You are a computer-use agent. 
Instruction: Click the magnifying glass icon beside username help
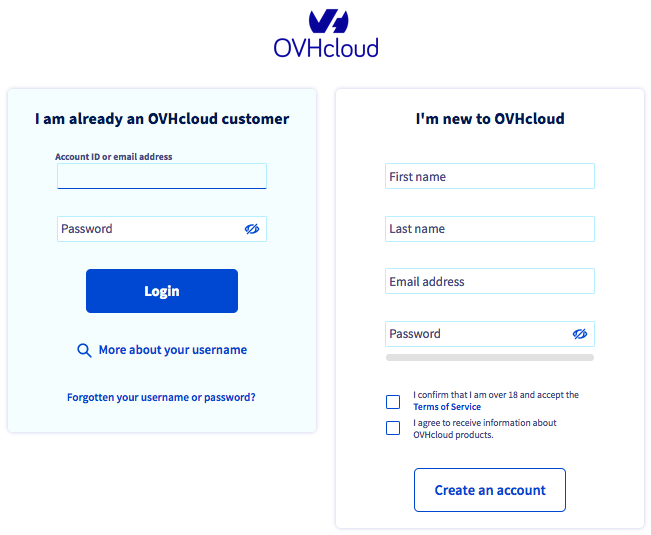[85, 351]
